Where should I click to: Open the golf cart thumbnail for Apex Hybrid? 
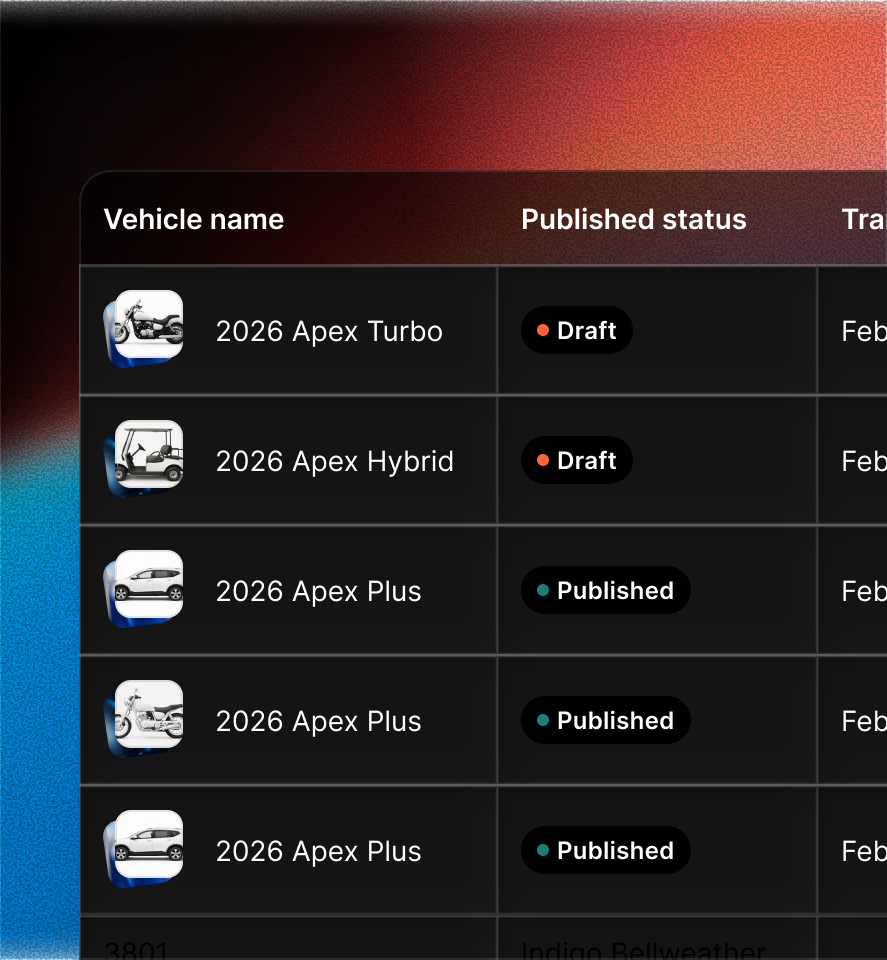tap(148, 455)
